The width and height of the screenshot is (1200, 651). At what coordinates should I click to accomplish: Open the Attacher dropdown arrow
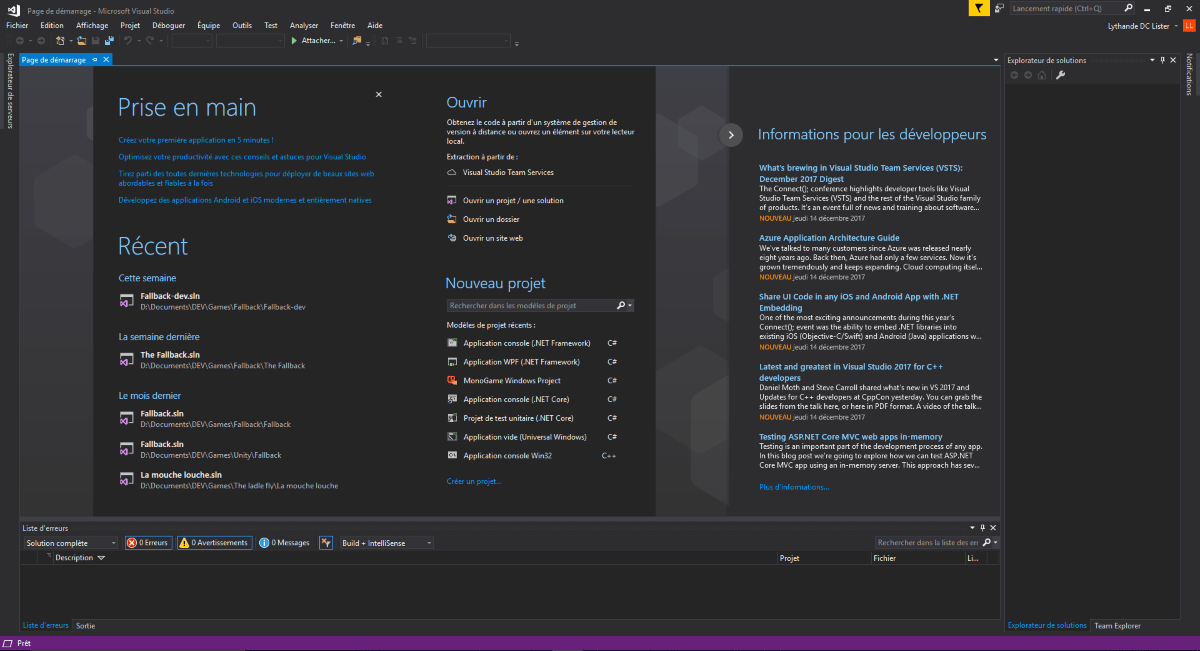pos(341,41)
